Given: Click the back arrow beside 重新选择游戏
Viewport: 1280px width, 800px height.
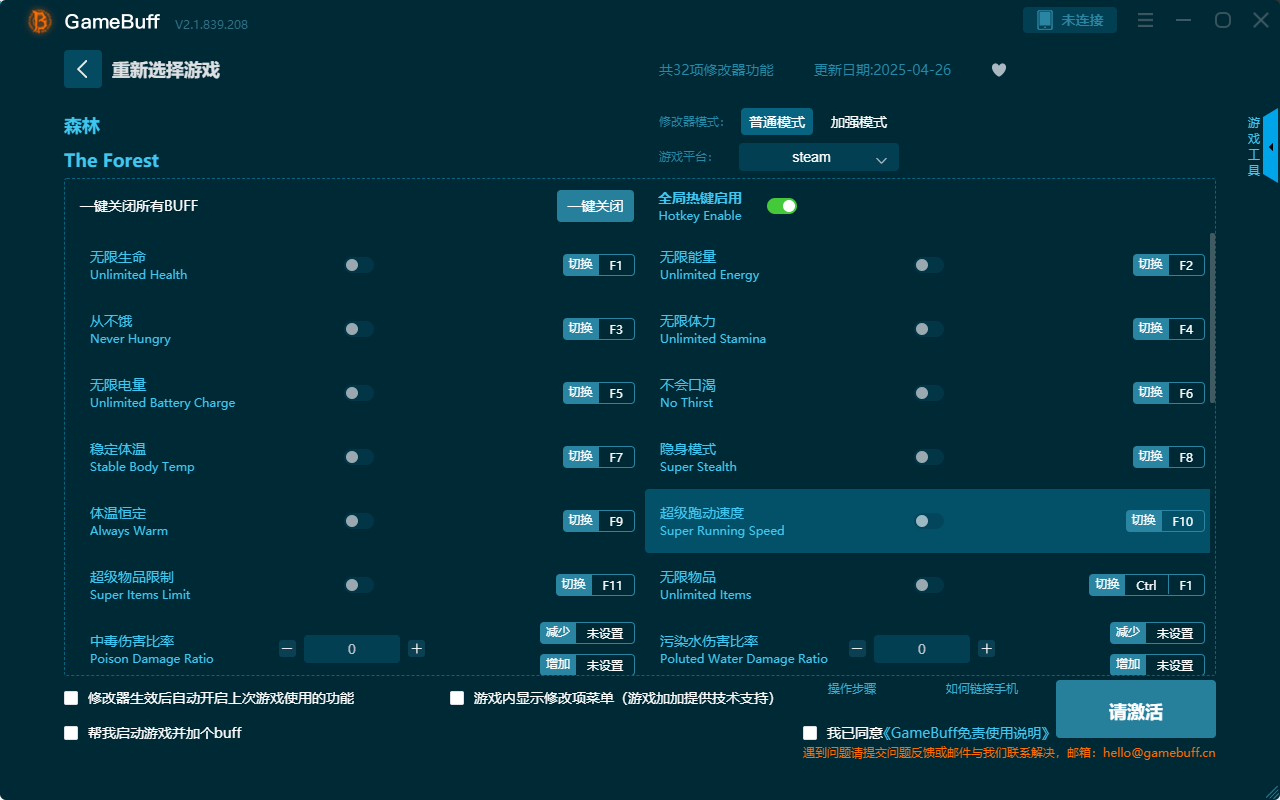Looking at the screenshot, I should coord(83,69).
